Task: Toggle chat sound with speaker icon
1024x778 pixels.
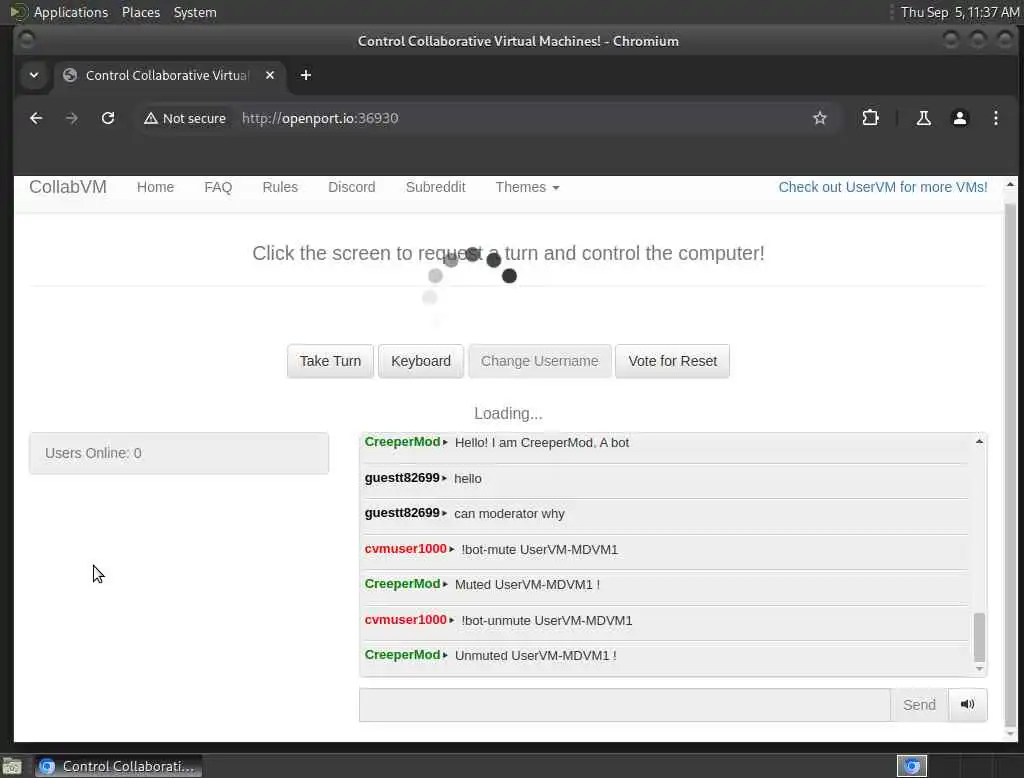Action: pos(967,704)
